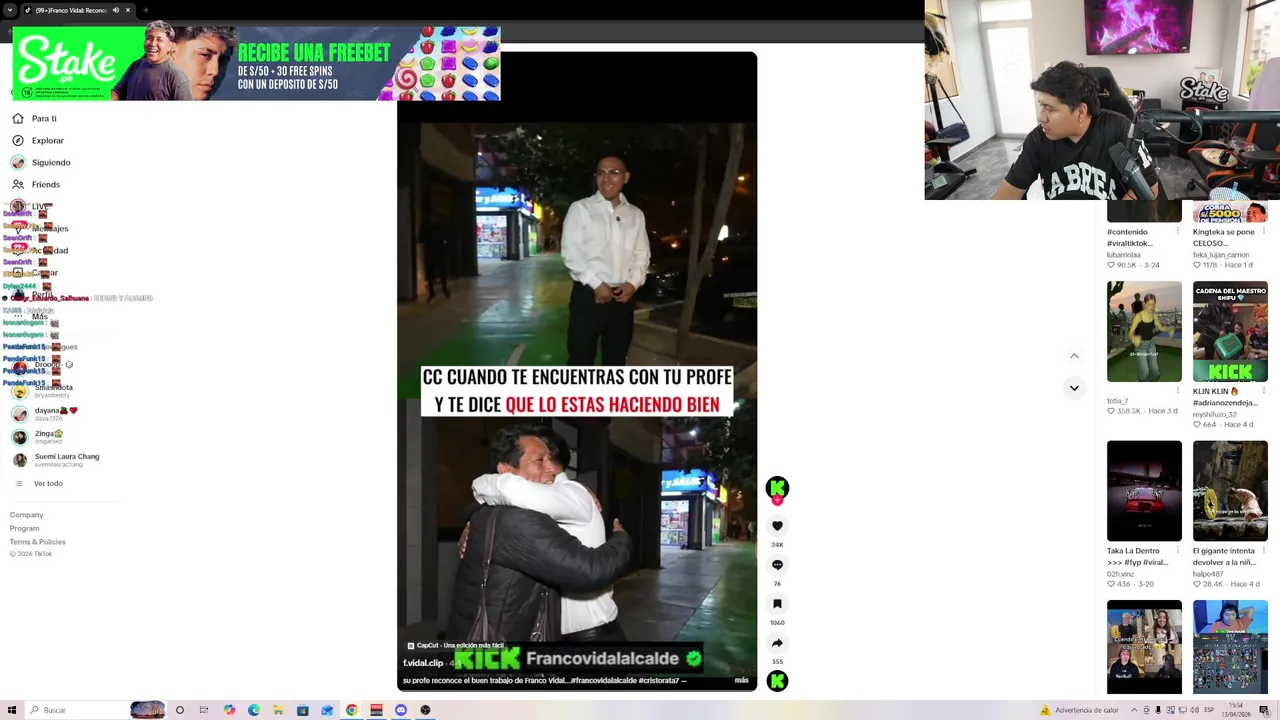Open lubarriolaa profile link
The image size is (1280, 720).
coord(1124,255)
